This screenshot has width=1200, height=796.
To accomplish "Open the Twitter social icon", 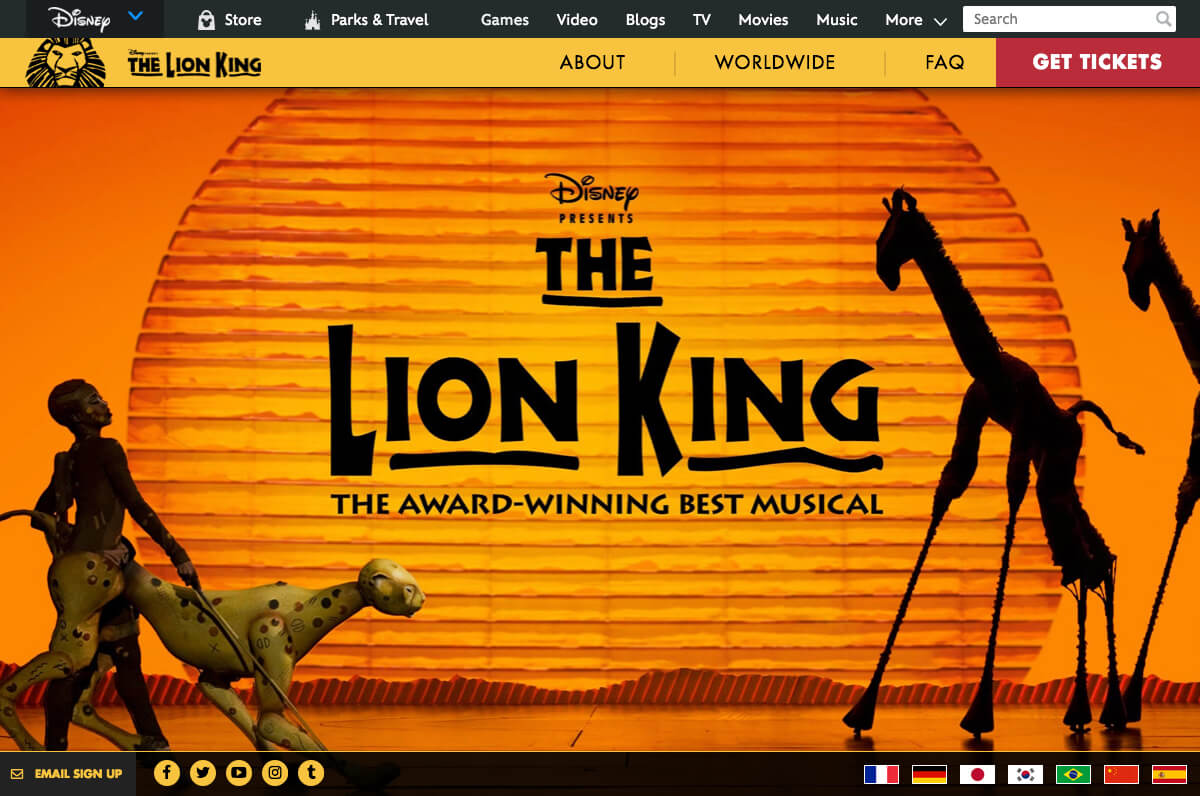I will [203, 772].
